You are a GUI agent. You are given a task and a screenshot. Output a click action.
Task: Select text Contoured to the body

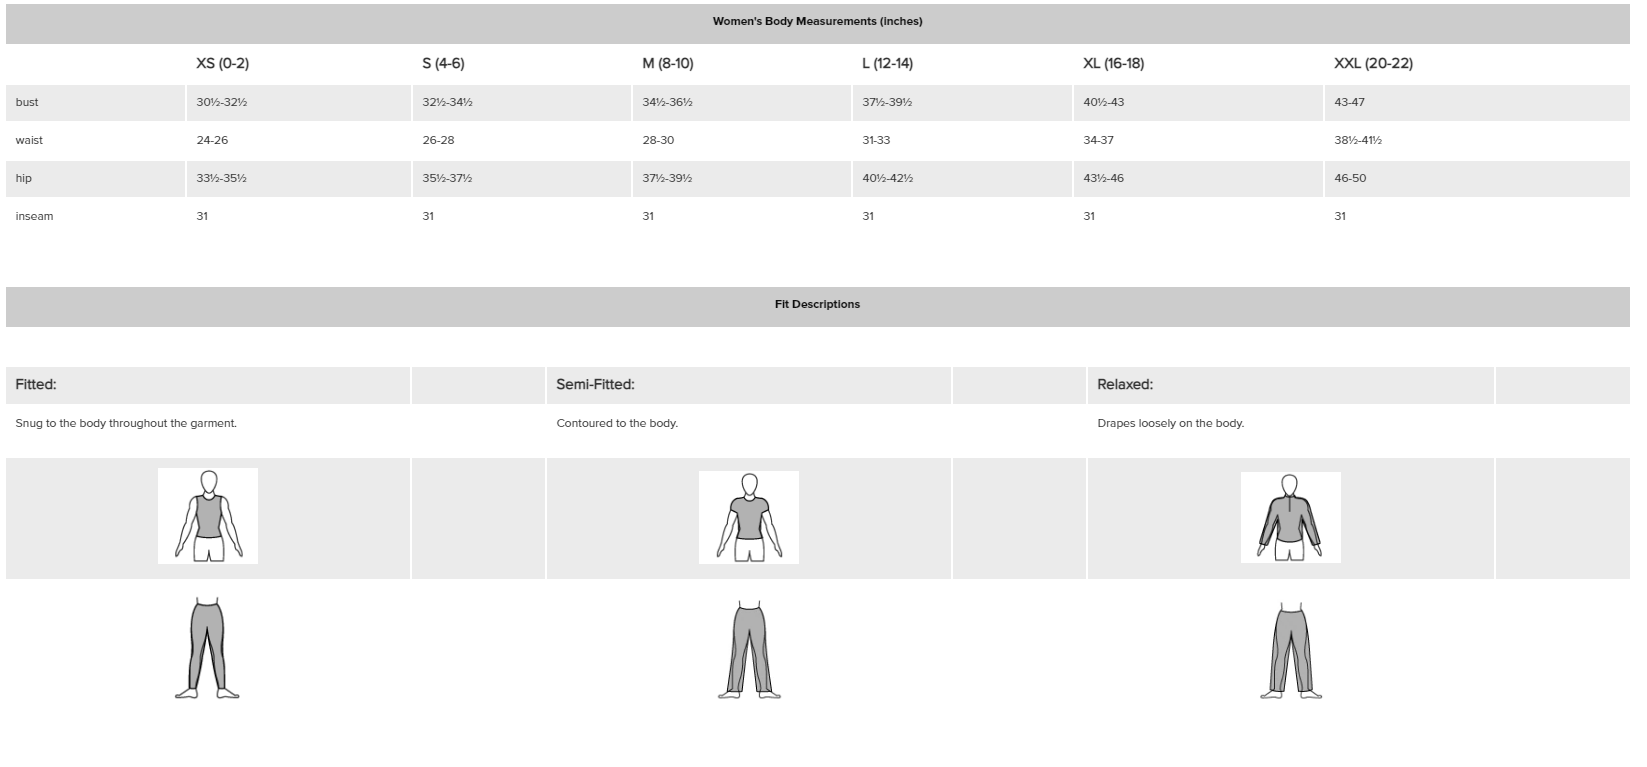(x=617, y=423)
